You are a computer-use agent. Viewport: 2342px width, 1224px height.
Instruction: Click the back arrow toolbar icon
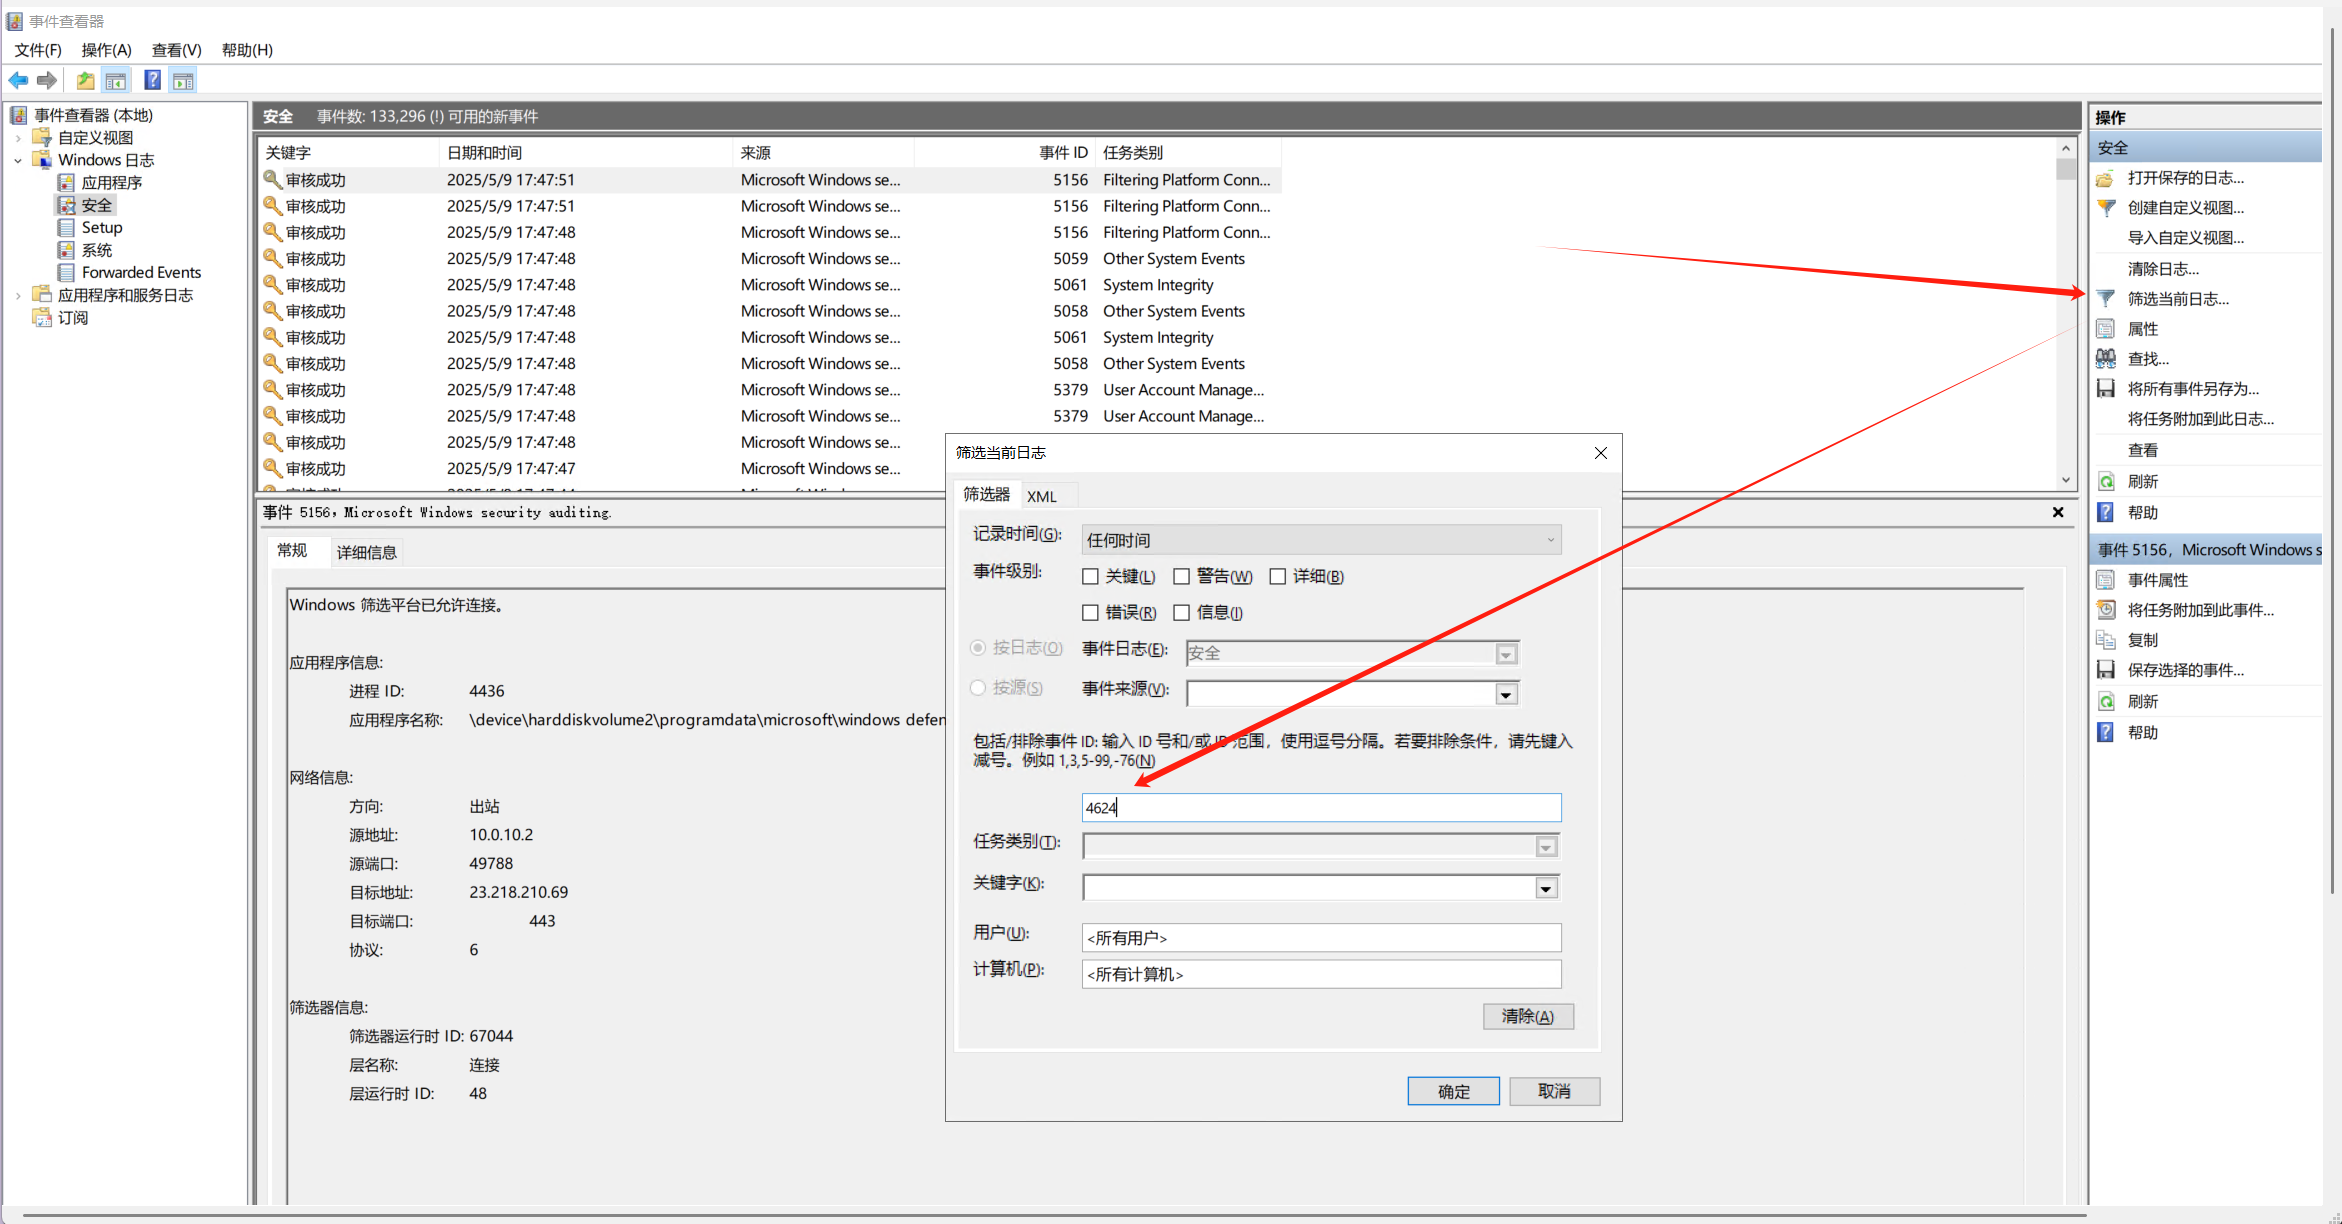(x=18, y=80)
